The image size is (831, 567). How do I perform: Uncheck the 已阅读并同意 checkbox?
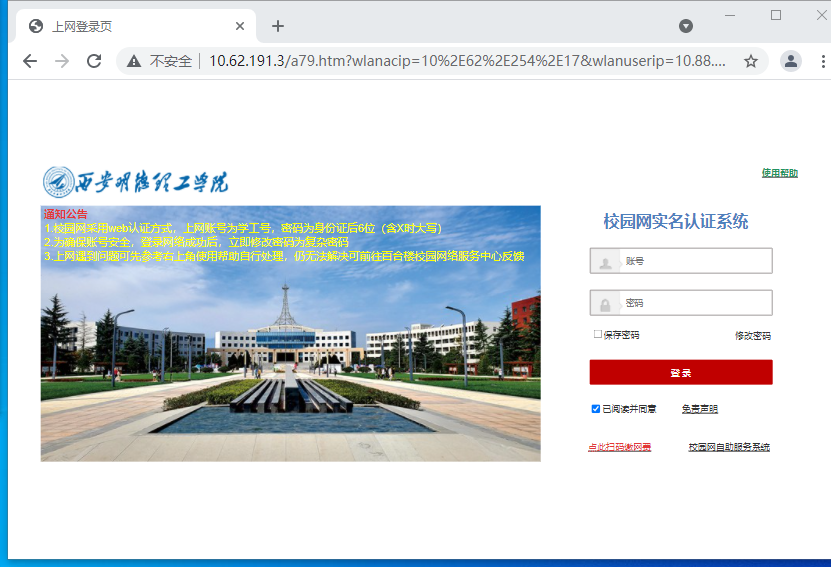596,409
